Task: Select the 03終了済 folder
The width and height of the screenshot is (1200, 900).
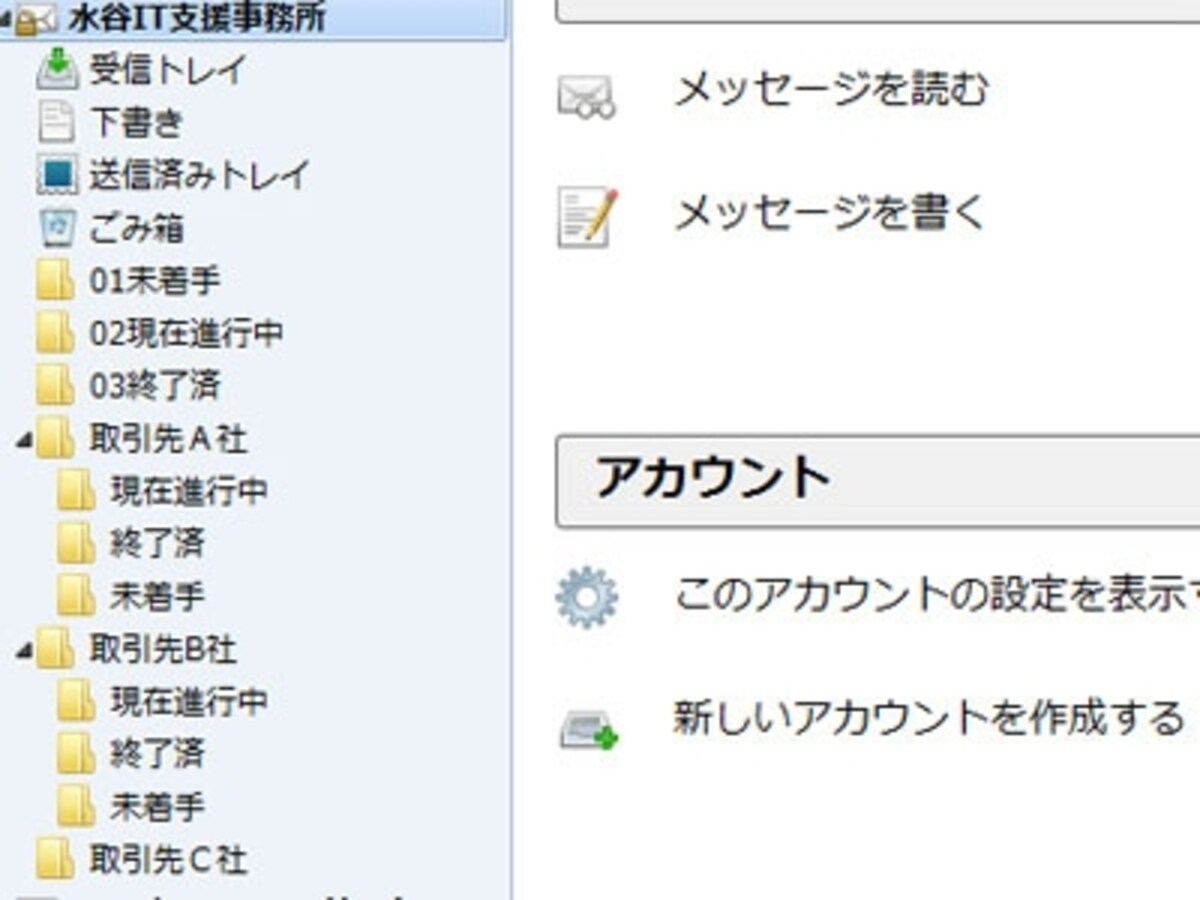Action: coord(155,386)
